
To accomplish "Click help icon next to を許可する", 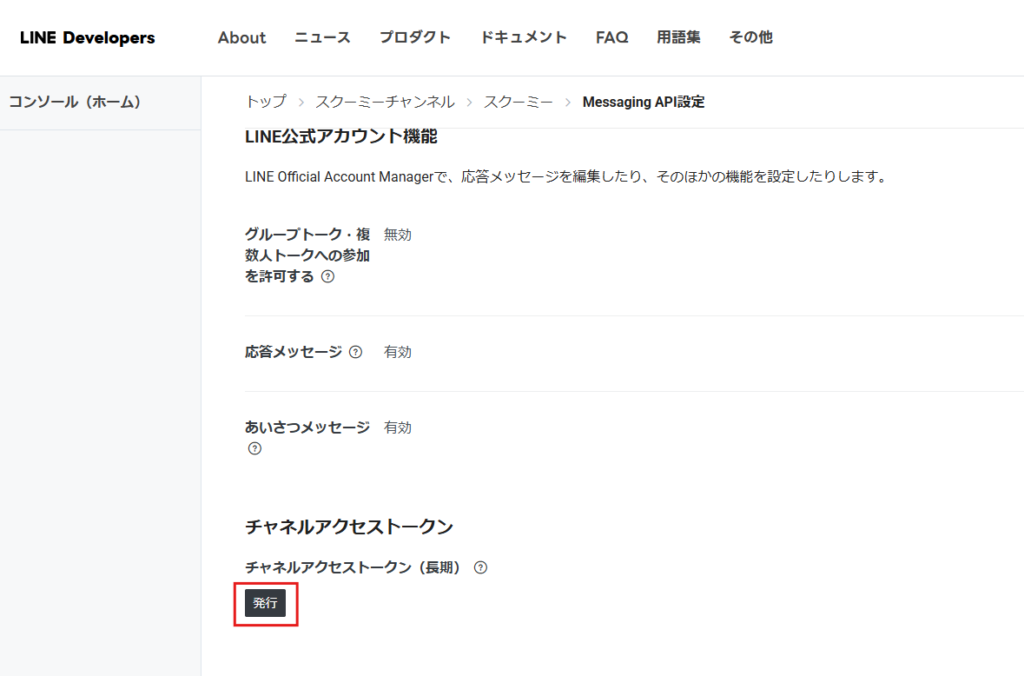I will pyautogui.click(x=328, y=276).
